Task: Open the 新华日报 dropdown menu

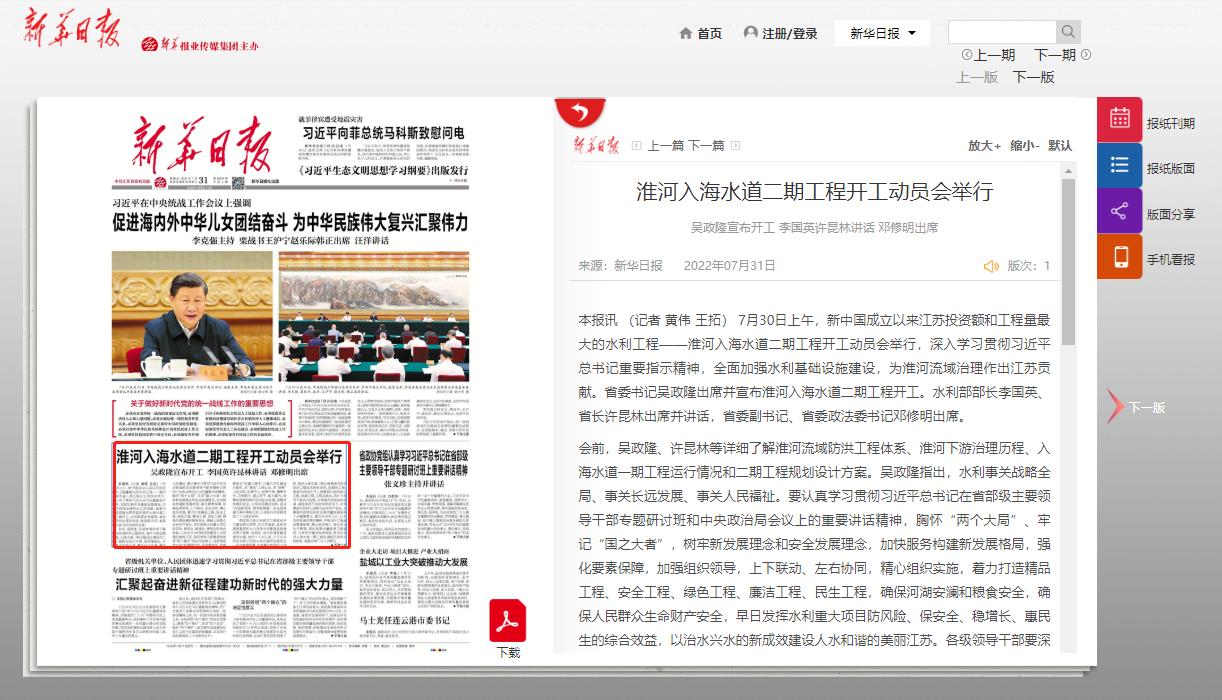Action: pos(882,33)
